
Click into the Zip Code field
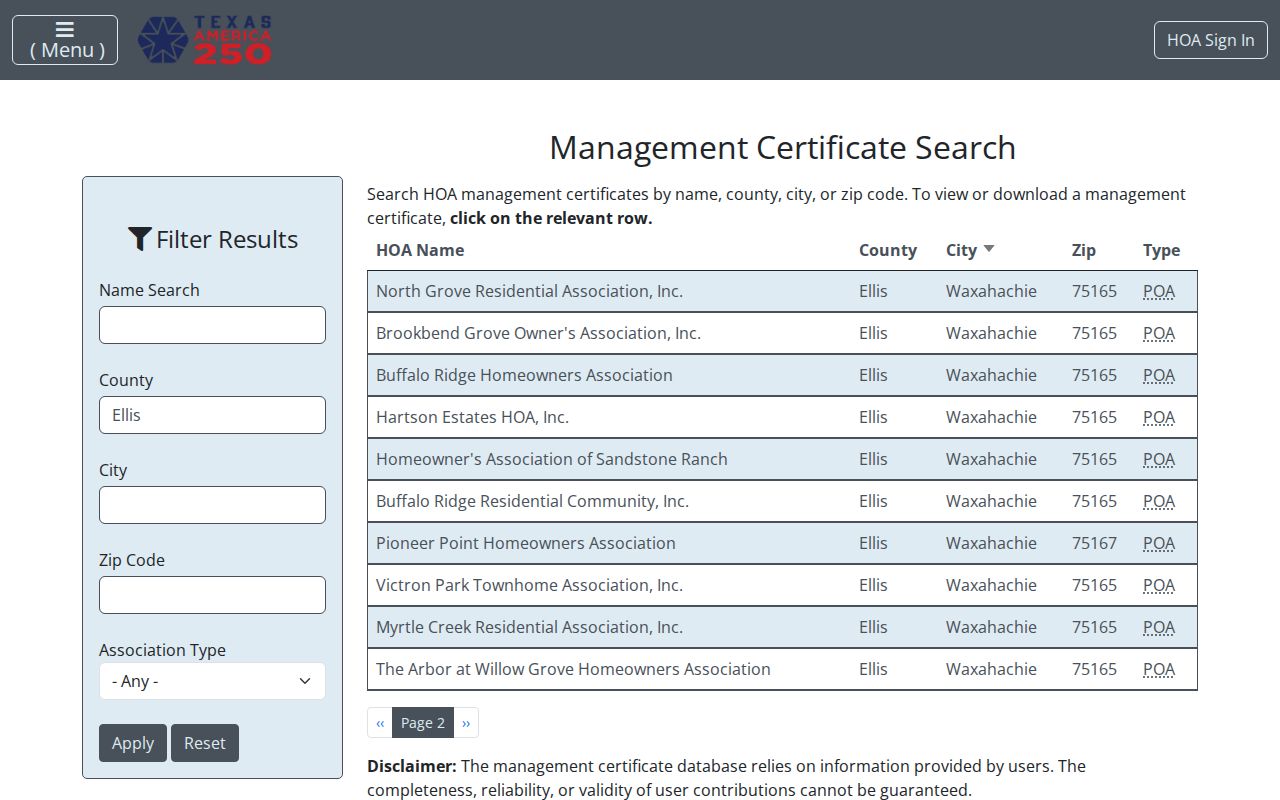tap(212, 595)
